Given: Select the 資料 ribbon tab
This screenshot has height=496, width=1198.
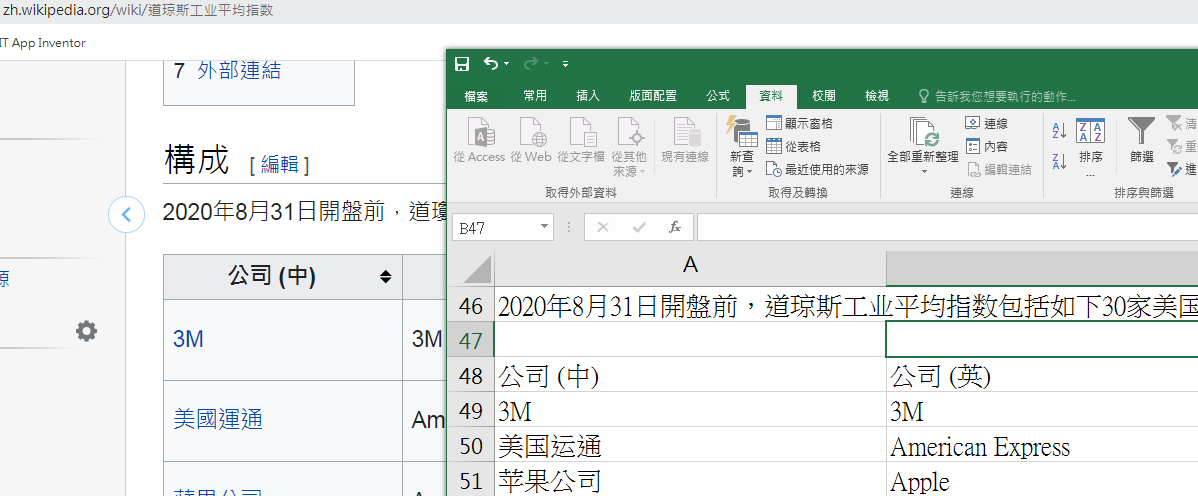Looking at the screenshot, I should [771, 96].
